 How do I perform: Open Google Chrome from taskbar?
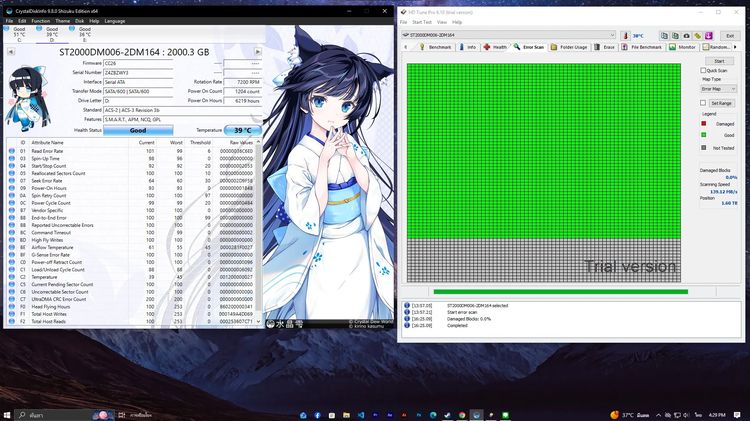(462, 415)
